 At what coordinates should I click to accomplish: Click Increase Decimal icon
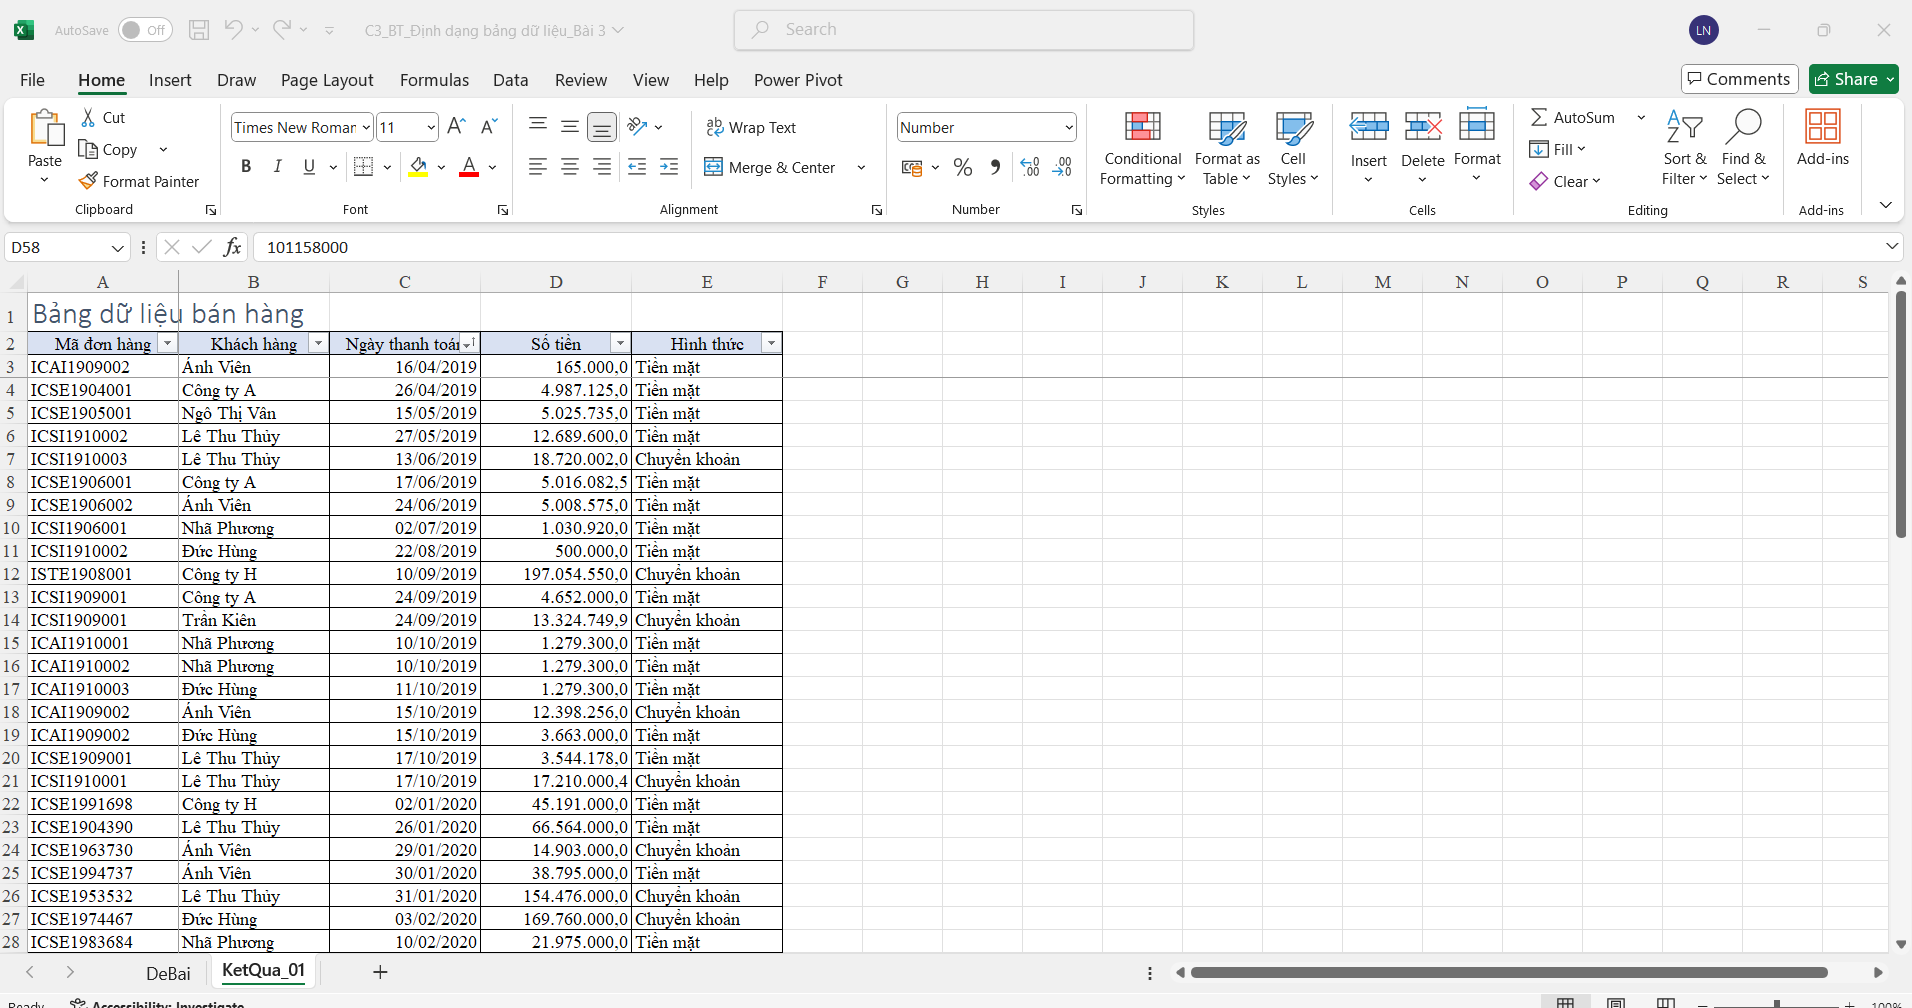coord(1030,167)
